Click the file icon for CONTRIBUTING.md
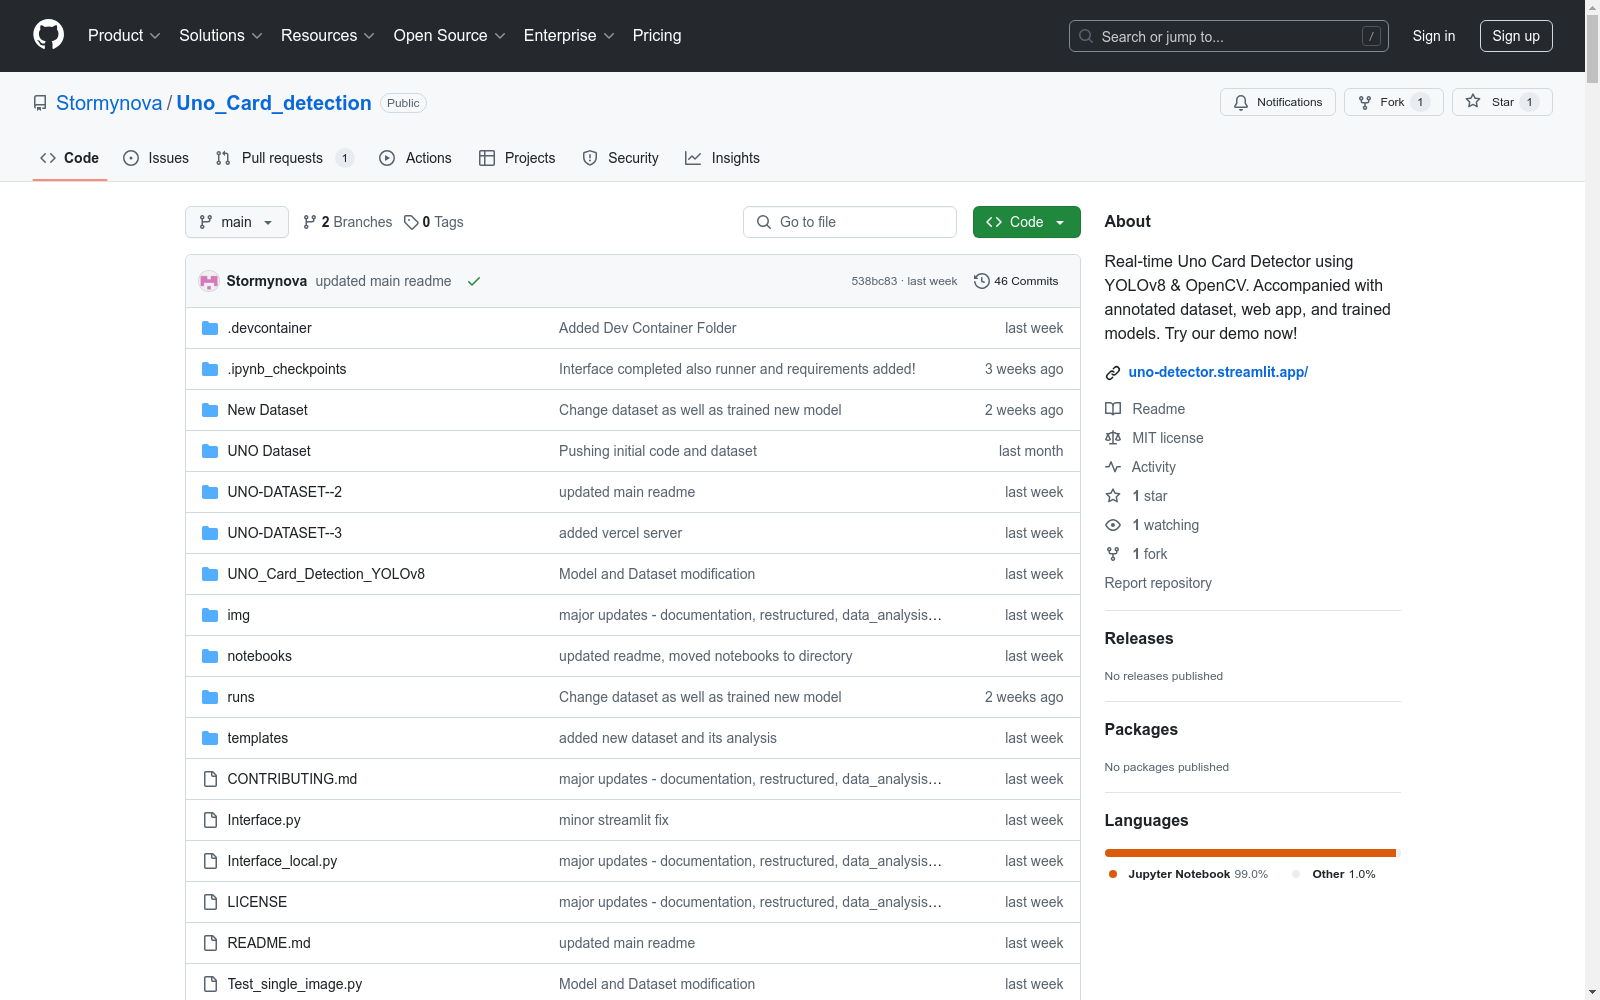This screenshot has width=1600, height=1000. tap(210, 779)
